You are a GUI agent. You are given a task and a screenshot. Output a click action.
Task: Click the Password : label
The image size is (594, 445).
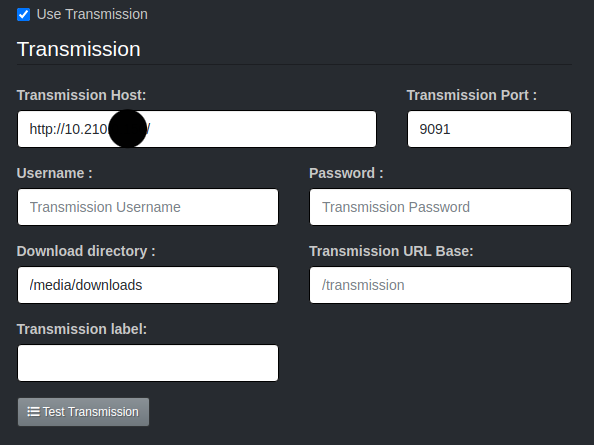[346, 173]
